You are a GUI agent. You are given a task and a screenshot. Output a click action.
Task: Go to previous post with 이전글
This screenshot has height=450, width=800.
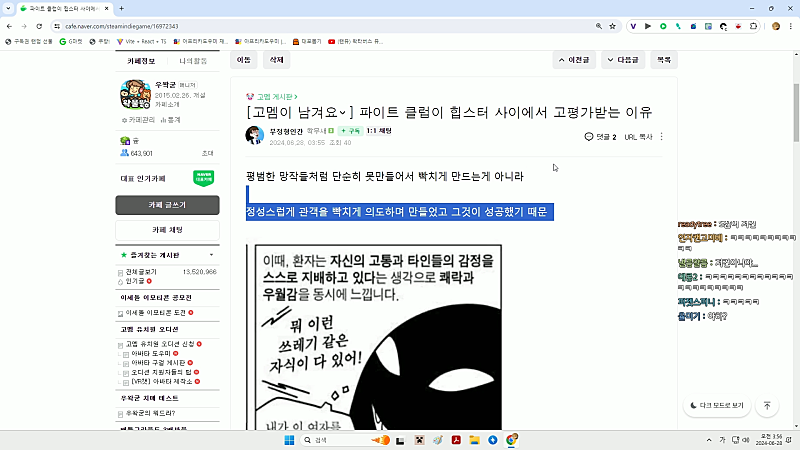point(574,60)
